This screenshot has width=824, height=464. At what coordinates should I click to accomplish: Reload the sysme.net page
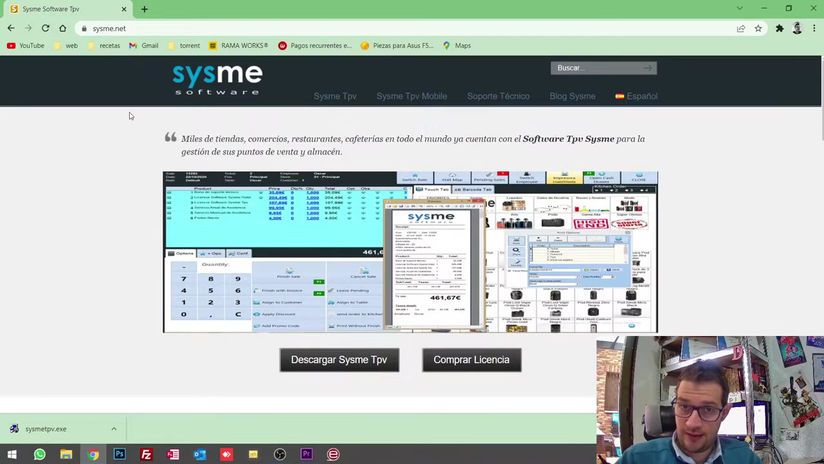[x=45, y=28]
